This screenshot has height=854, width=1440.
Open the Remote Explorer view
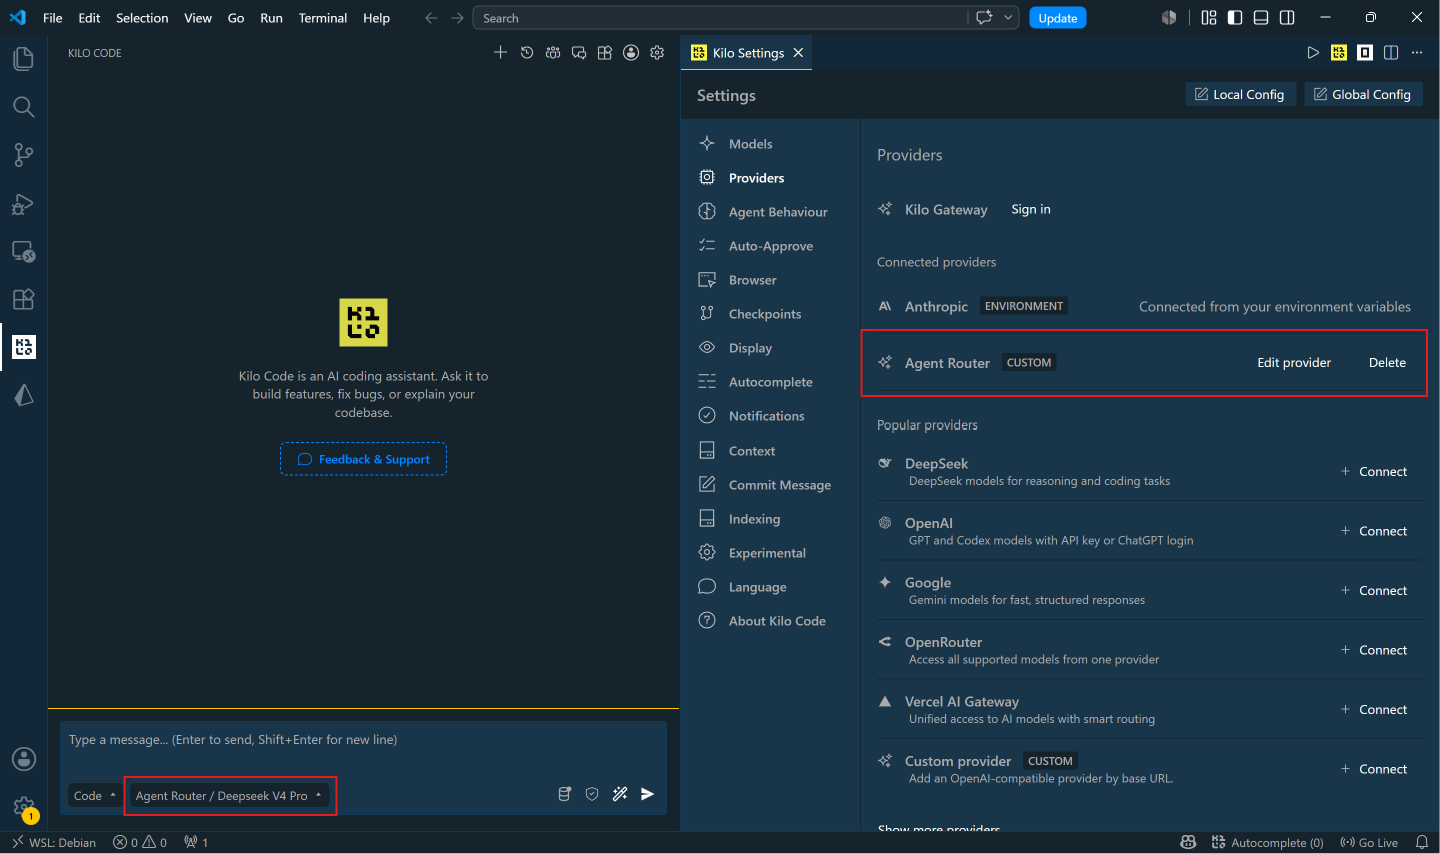pyautogui.click(x=23, y=251)
